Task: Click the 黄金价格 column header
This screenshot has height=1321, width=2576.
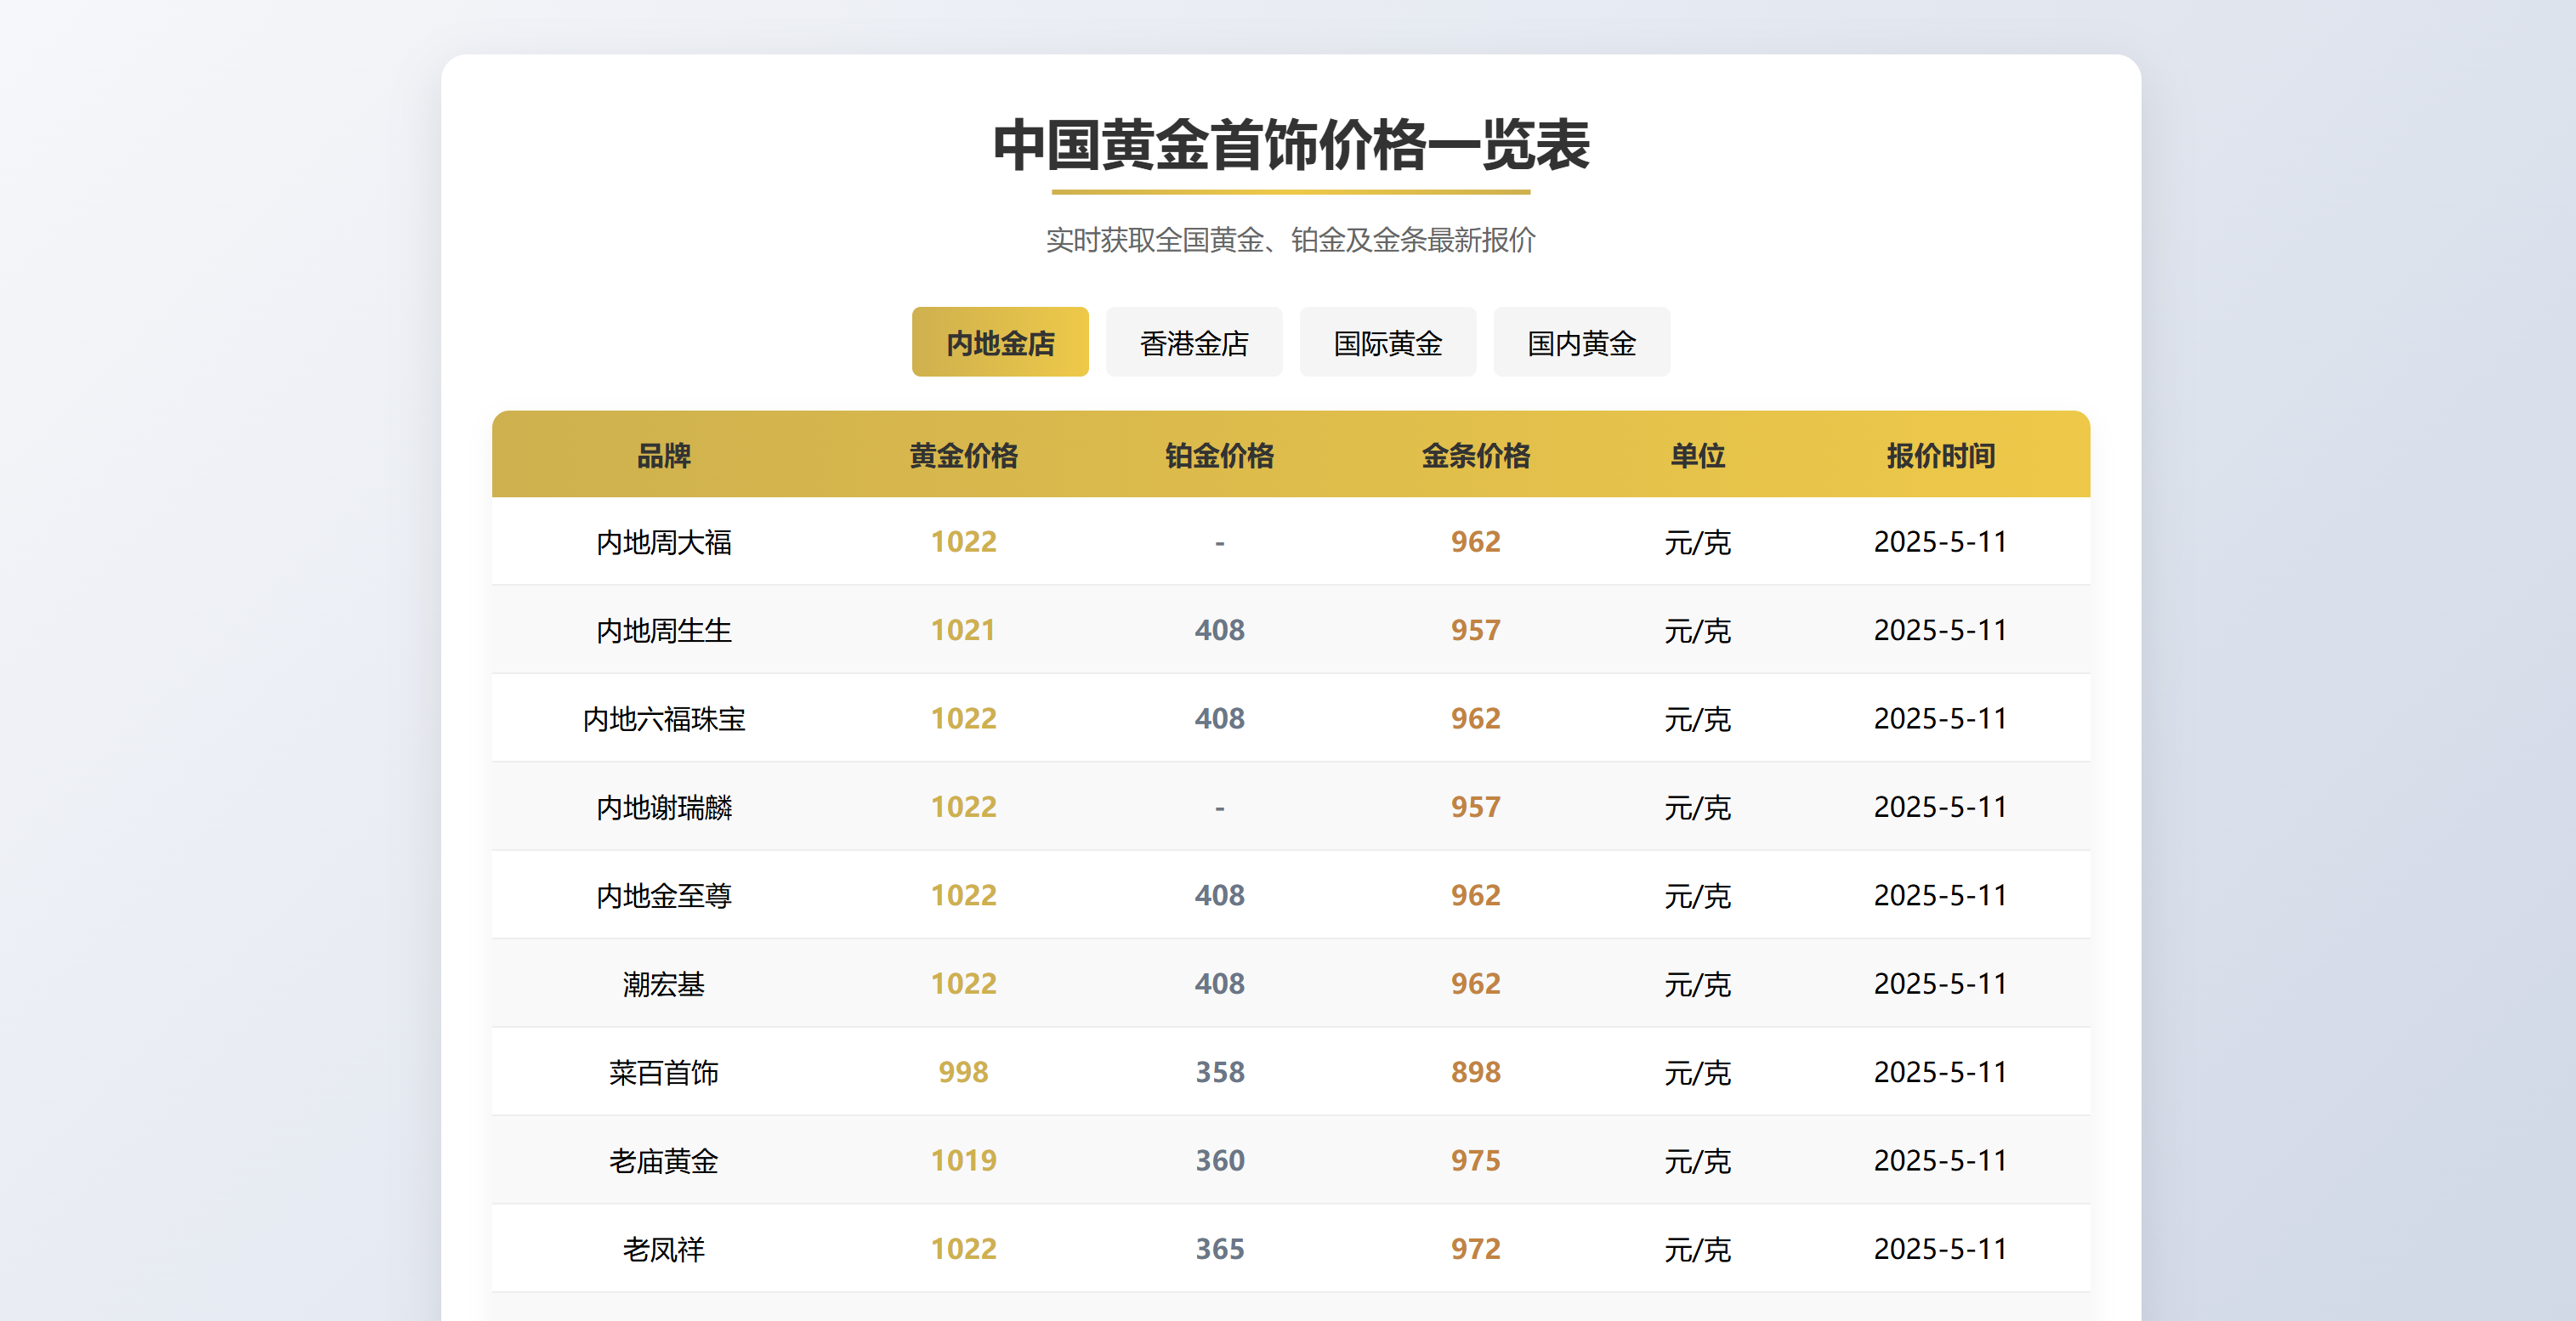Action: tap(964, 456)
